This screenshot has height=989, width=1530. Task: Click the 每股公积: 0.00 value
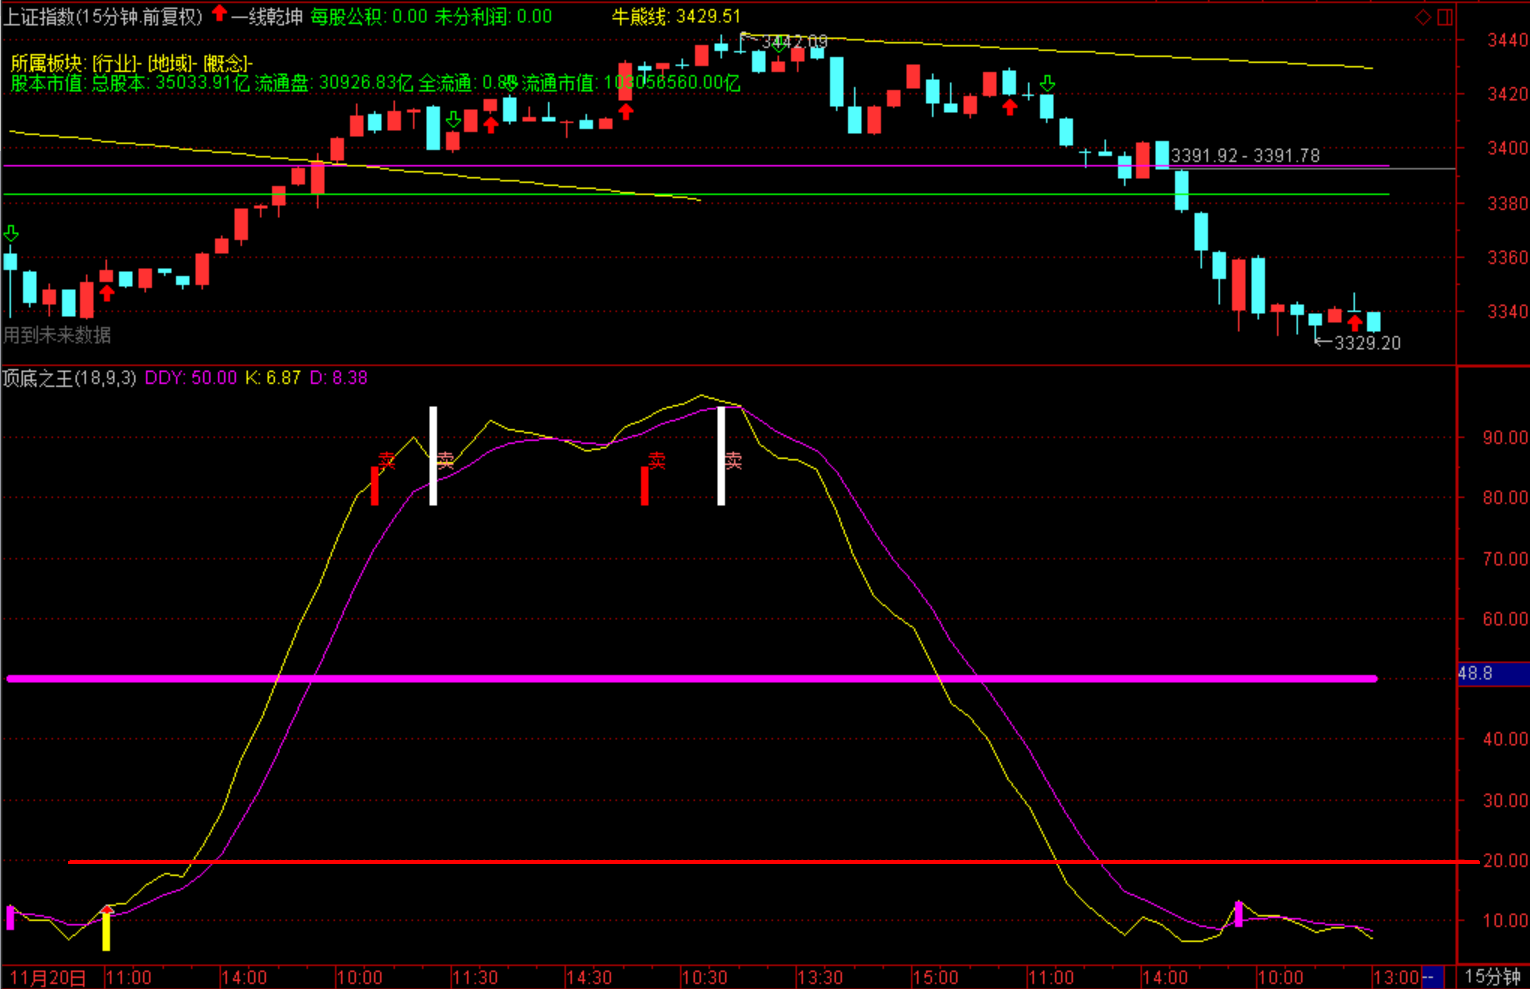coord(369,16)
